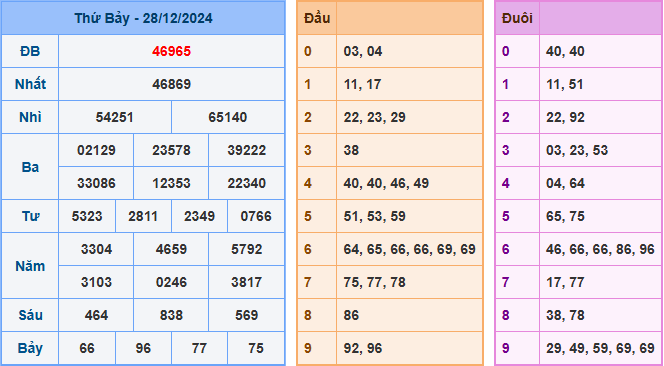
Task: Select Bảy prize number 66
Action: point(87,348)
